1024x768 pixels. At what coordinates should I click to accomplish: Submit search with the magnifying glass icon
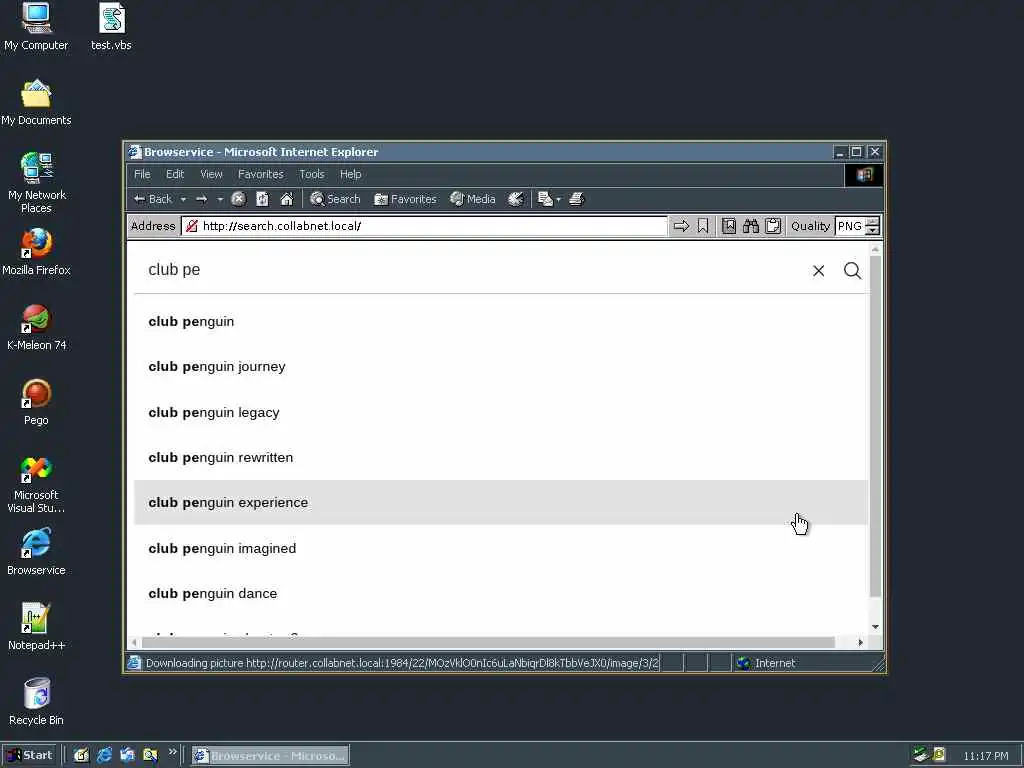[x=852, y=270]
